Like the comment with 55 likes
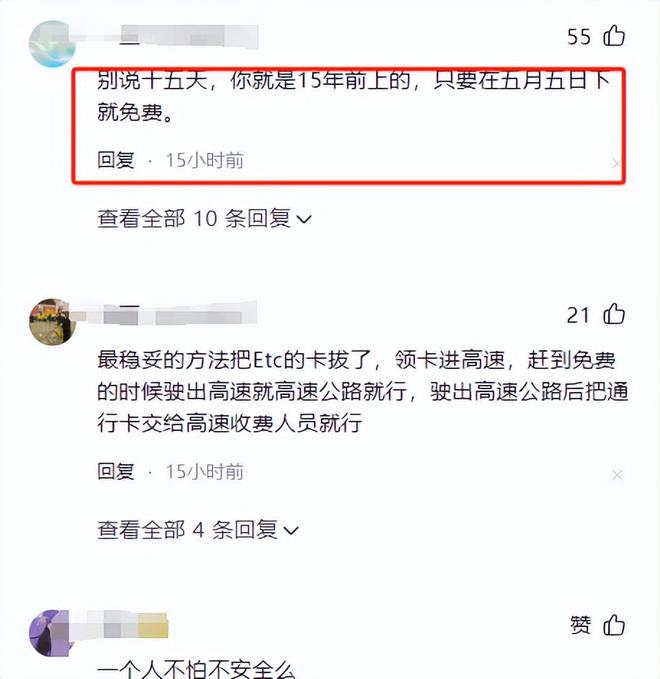The image size is (660, 679). click(614, 36)
